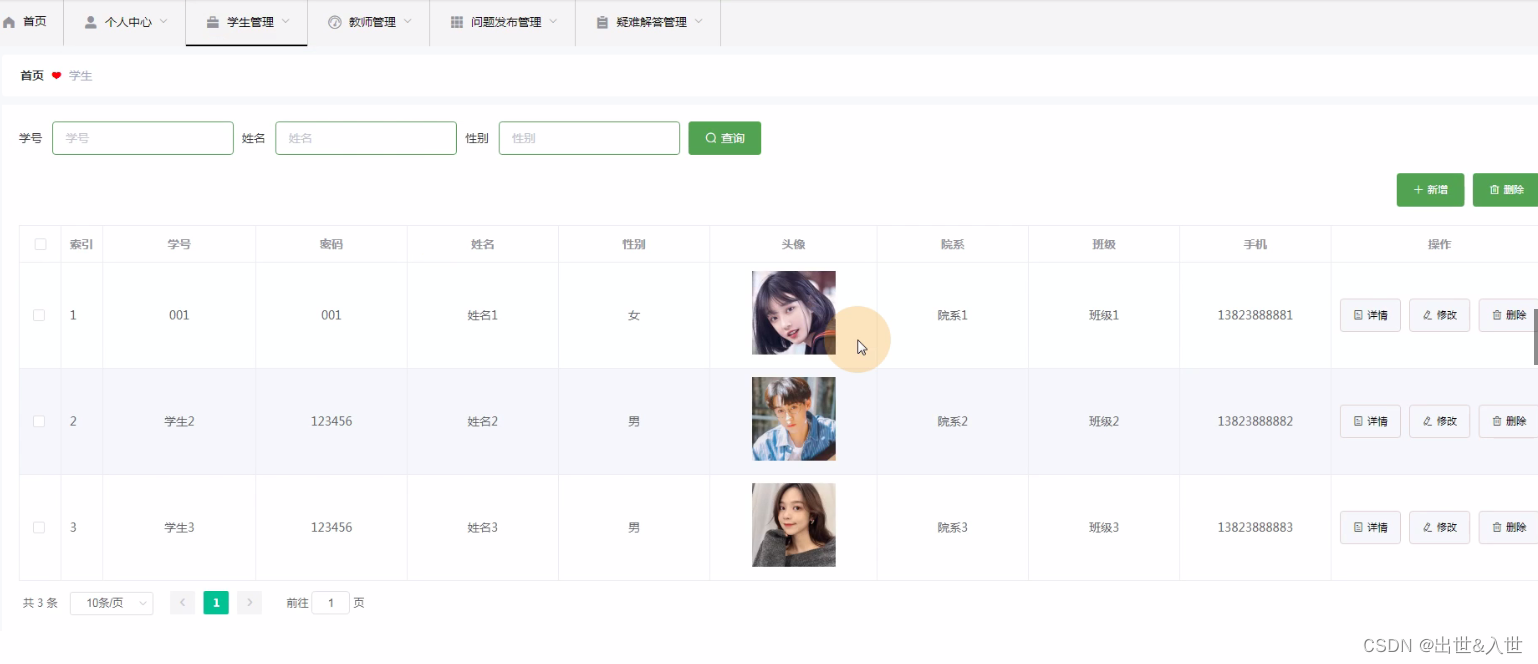The width and height of the screenshot is (1538, 664).
Task: Open the 10条/页 page size dropdown
Action: click(111, 602)
